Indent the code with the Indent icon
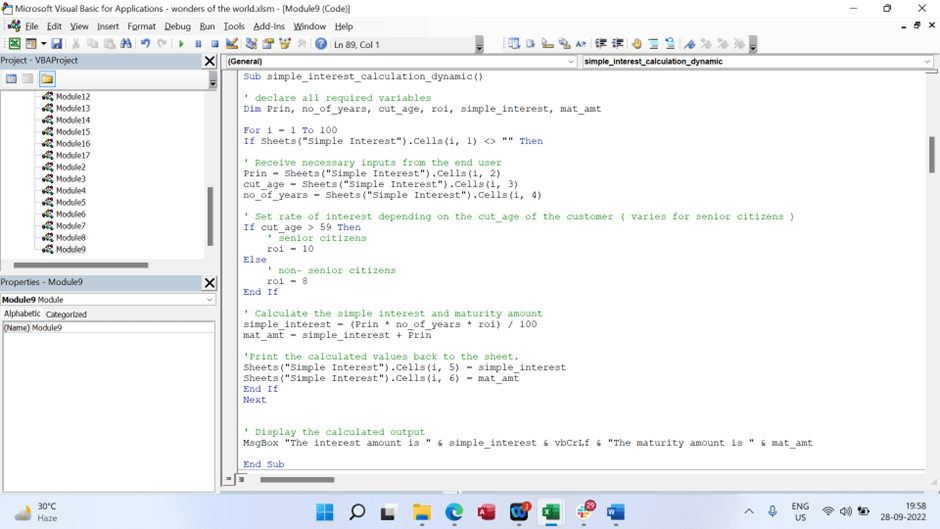 [601, 44]
